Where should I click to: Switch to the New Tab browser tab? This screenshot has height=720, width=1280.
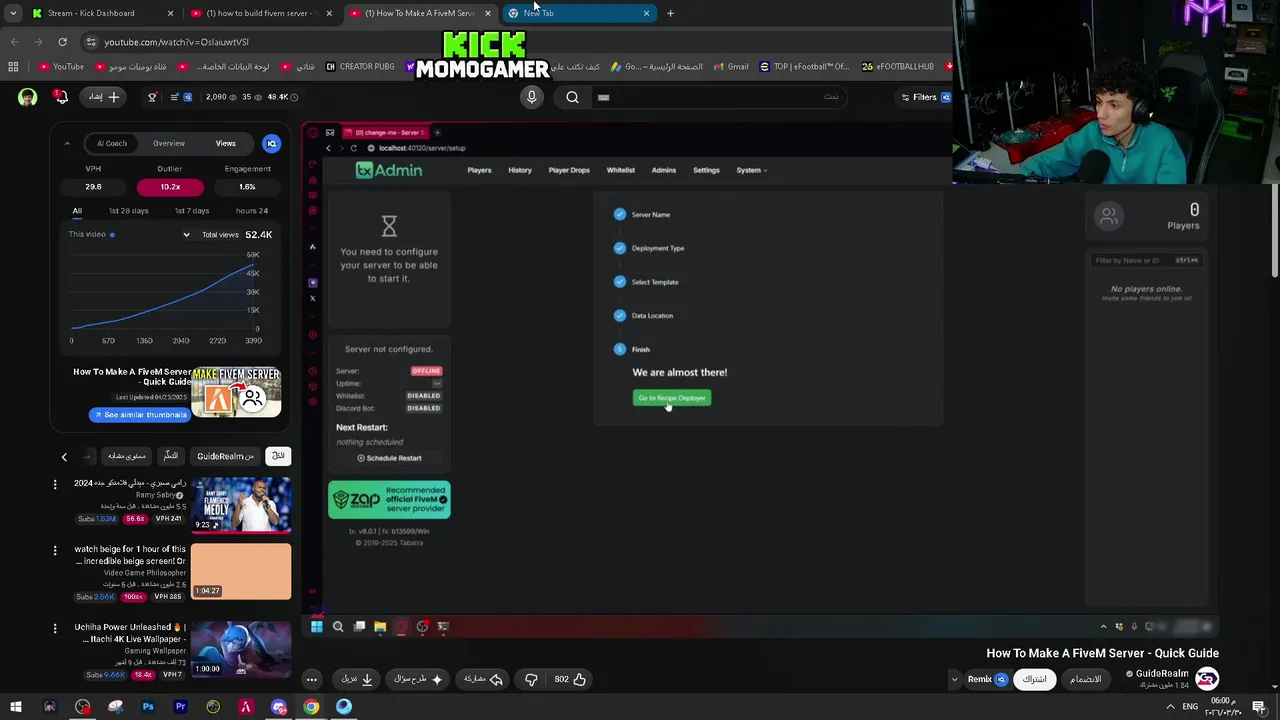click(x=578, y=13)
